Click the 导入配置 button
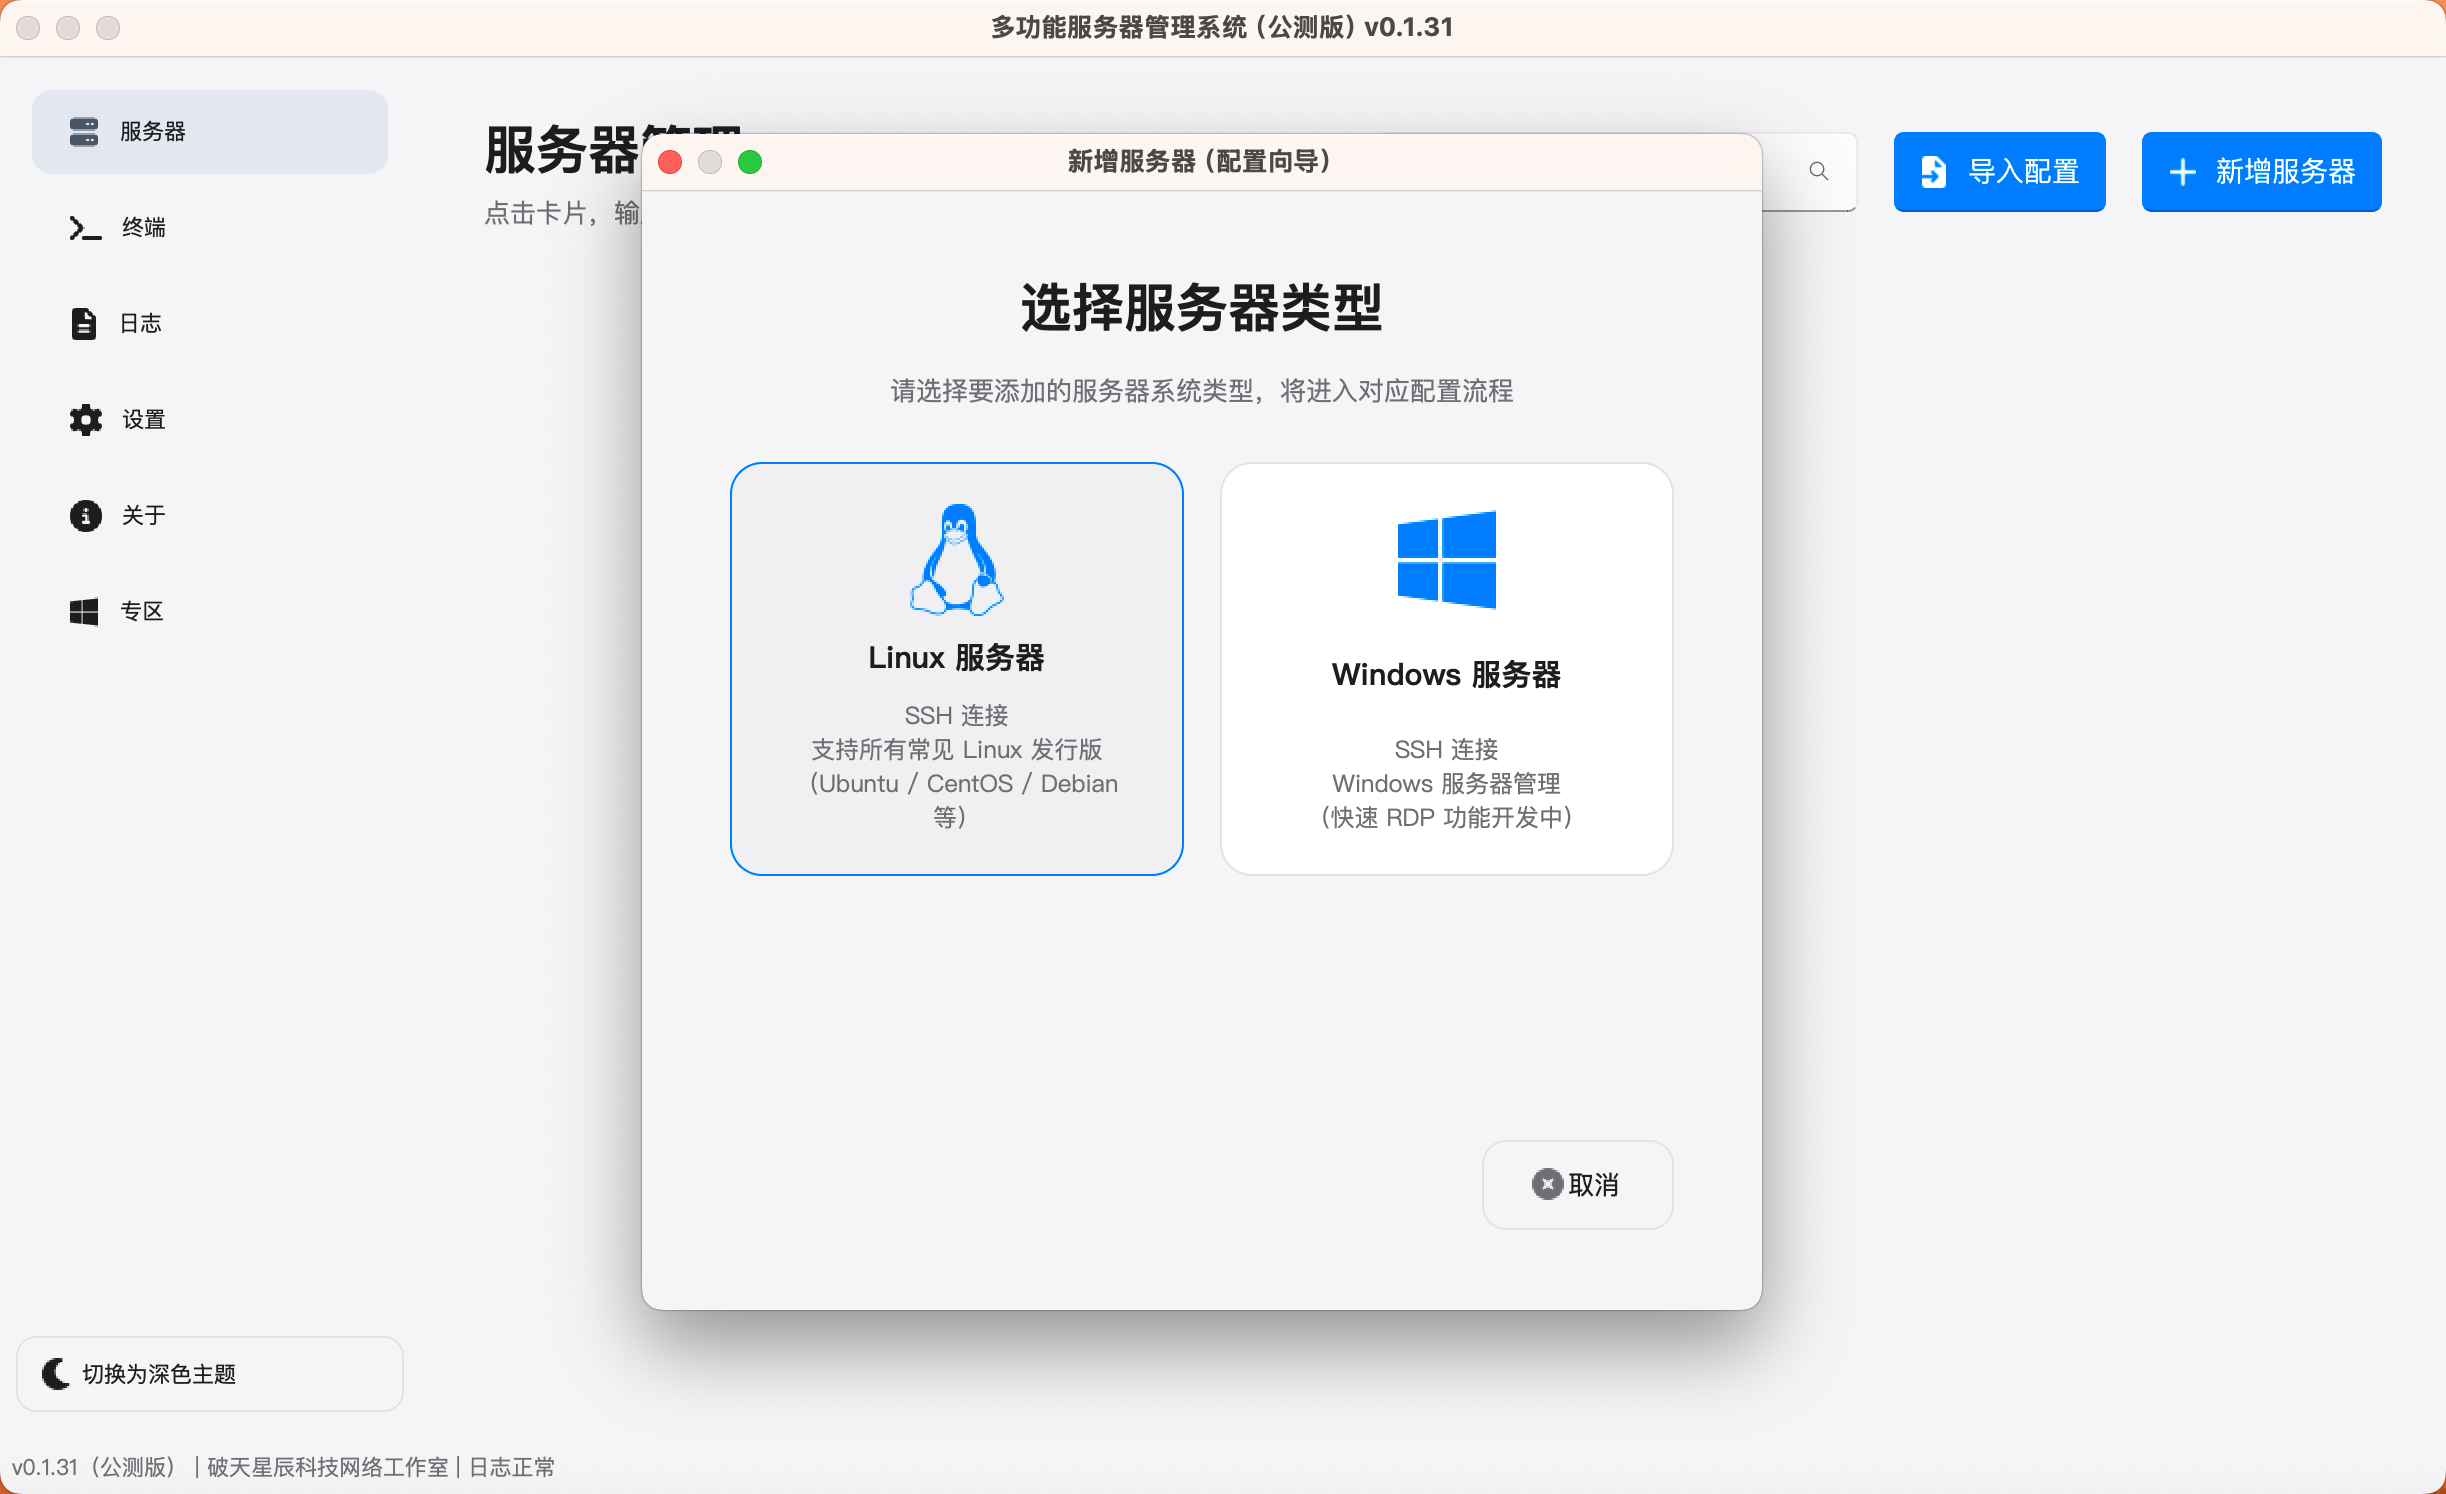The height and width of the screenshot is (1494, 2446). (1999, 171)
